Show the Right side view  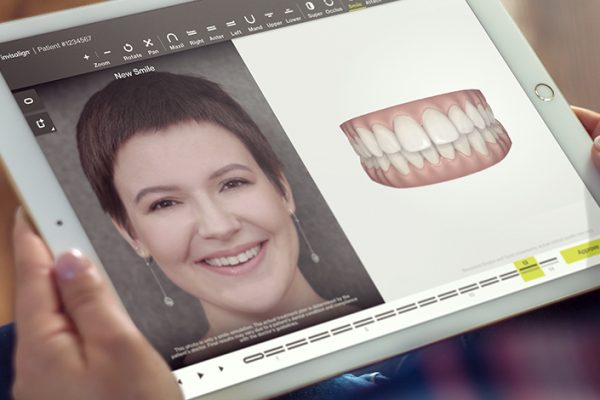pos(192,34)
